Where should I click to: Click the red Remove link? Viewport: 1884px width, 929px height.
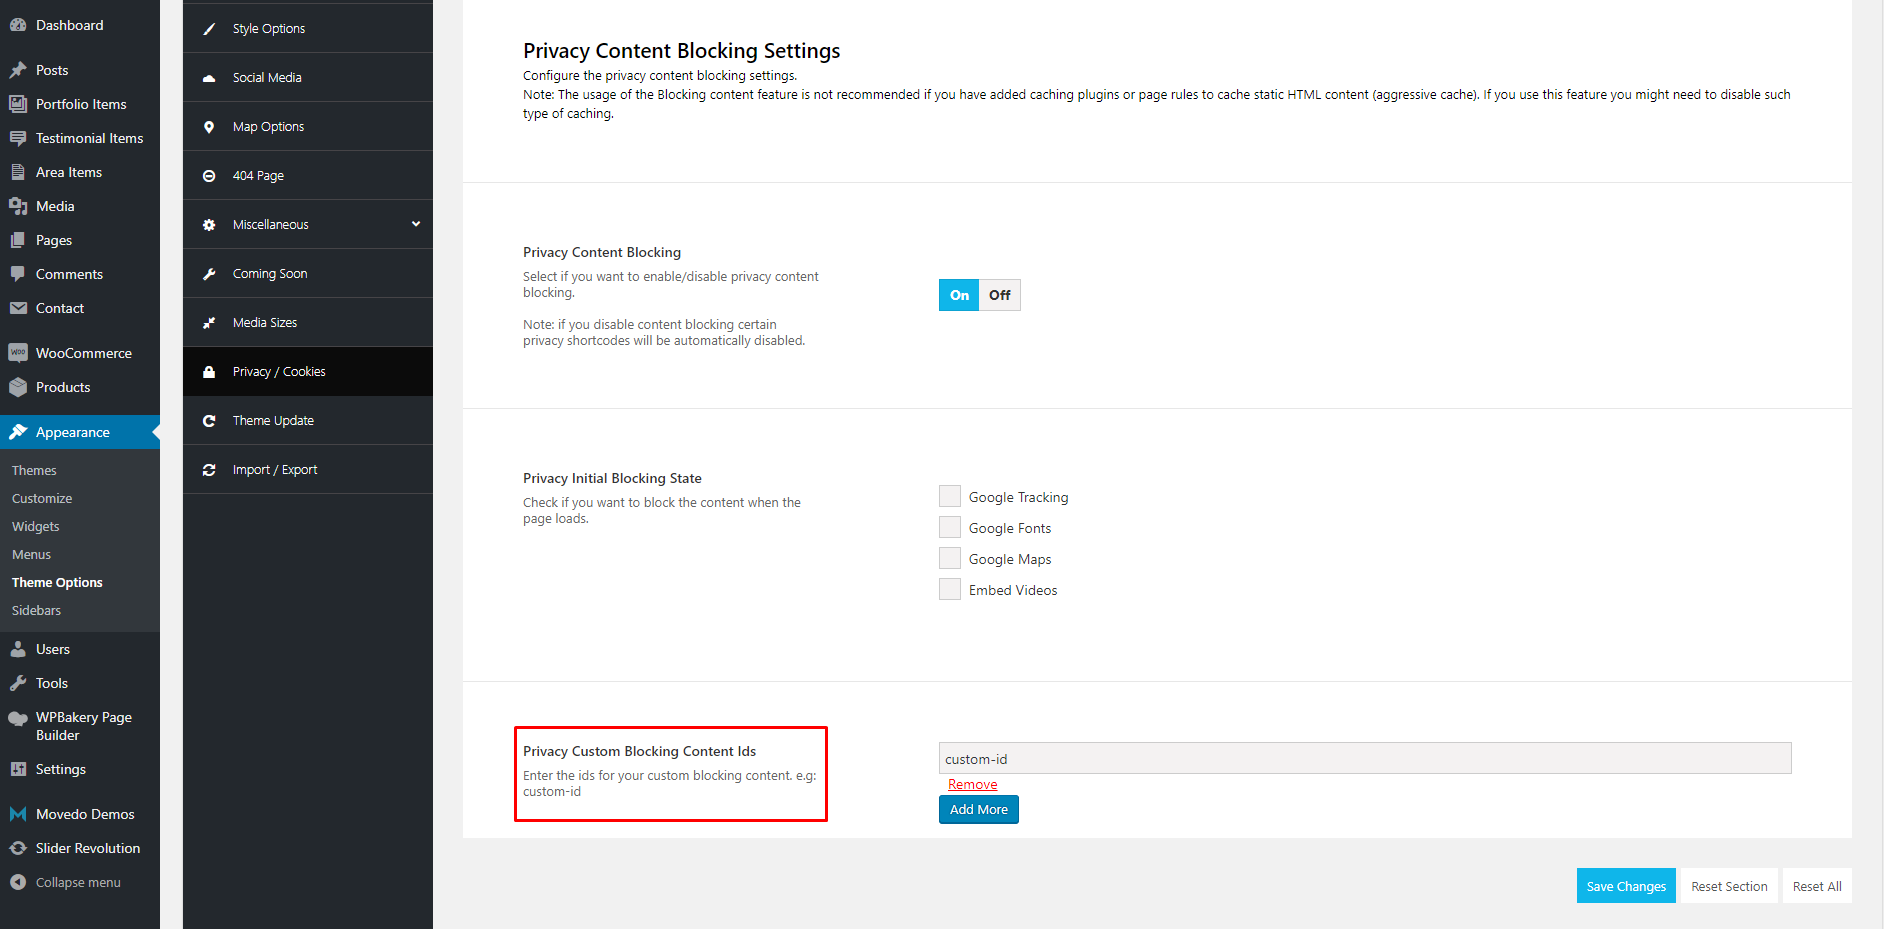coord(972,784)
